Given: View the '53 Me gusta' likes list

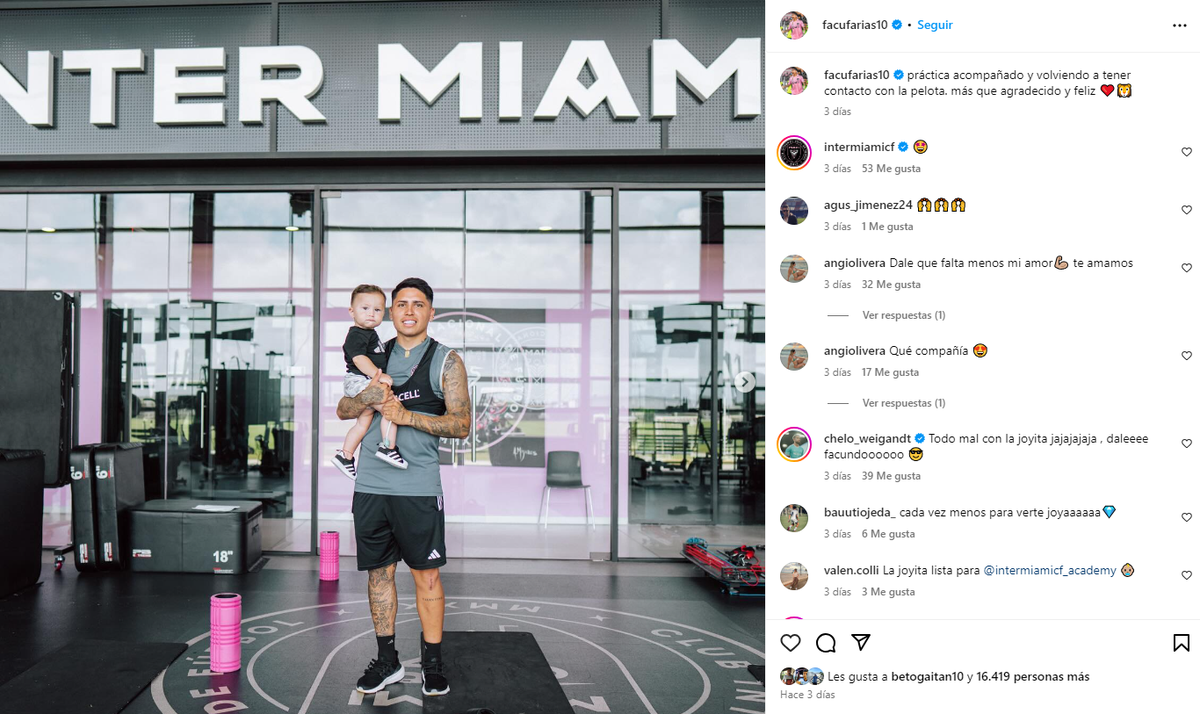Looking at the screenshot, I should [891, 169].
